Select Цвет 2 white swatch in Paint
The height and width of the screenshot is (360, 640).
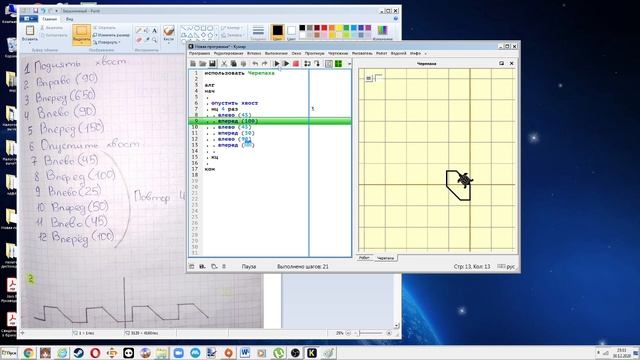pos(291,32)
